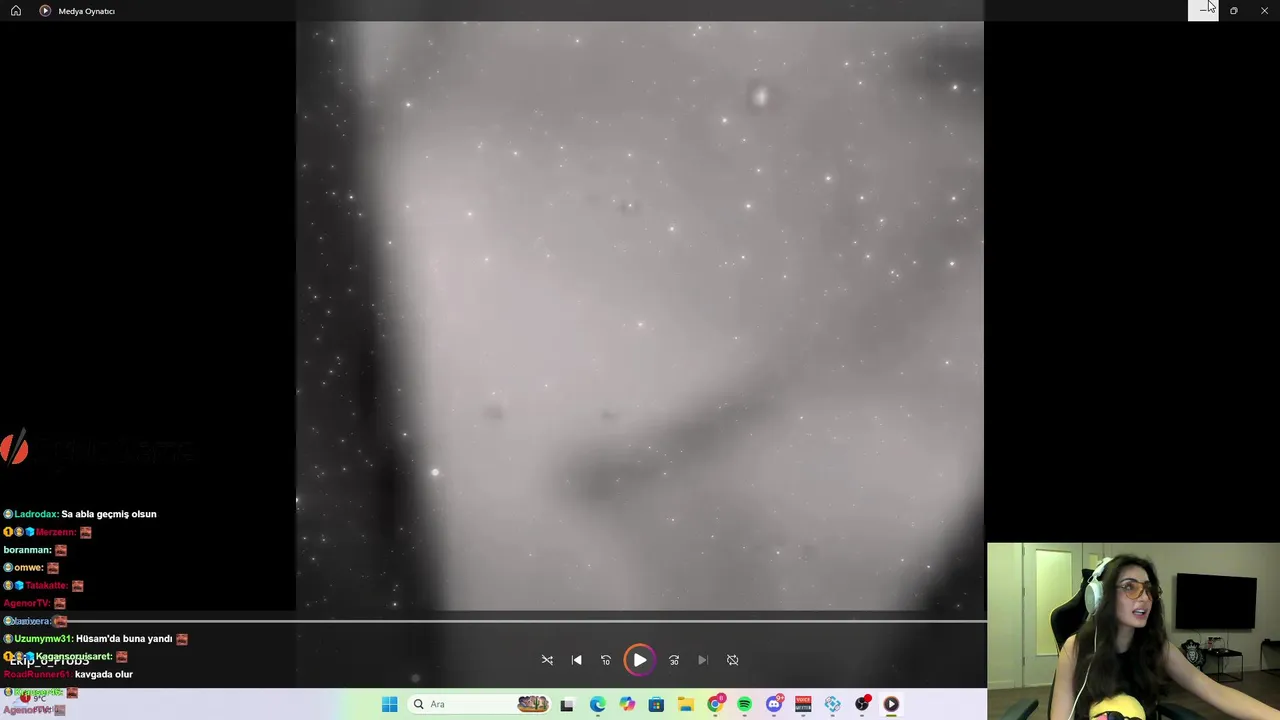Toggle repeat mode in the media player

click(x=732, y=660)
